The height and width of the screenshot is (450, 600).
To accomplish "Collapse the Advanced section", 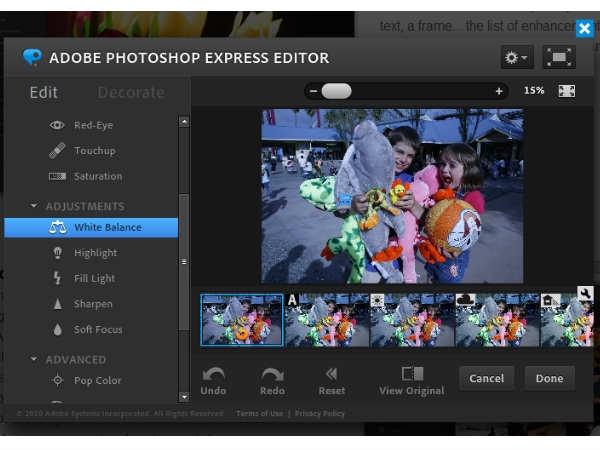I will pos(35,359).
